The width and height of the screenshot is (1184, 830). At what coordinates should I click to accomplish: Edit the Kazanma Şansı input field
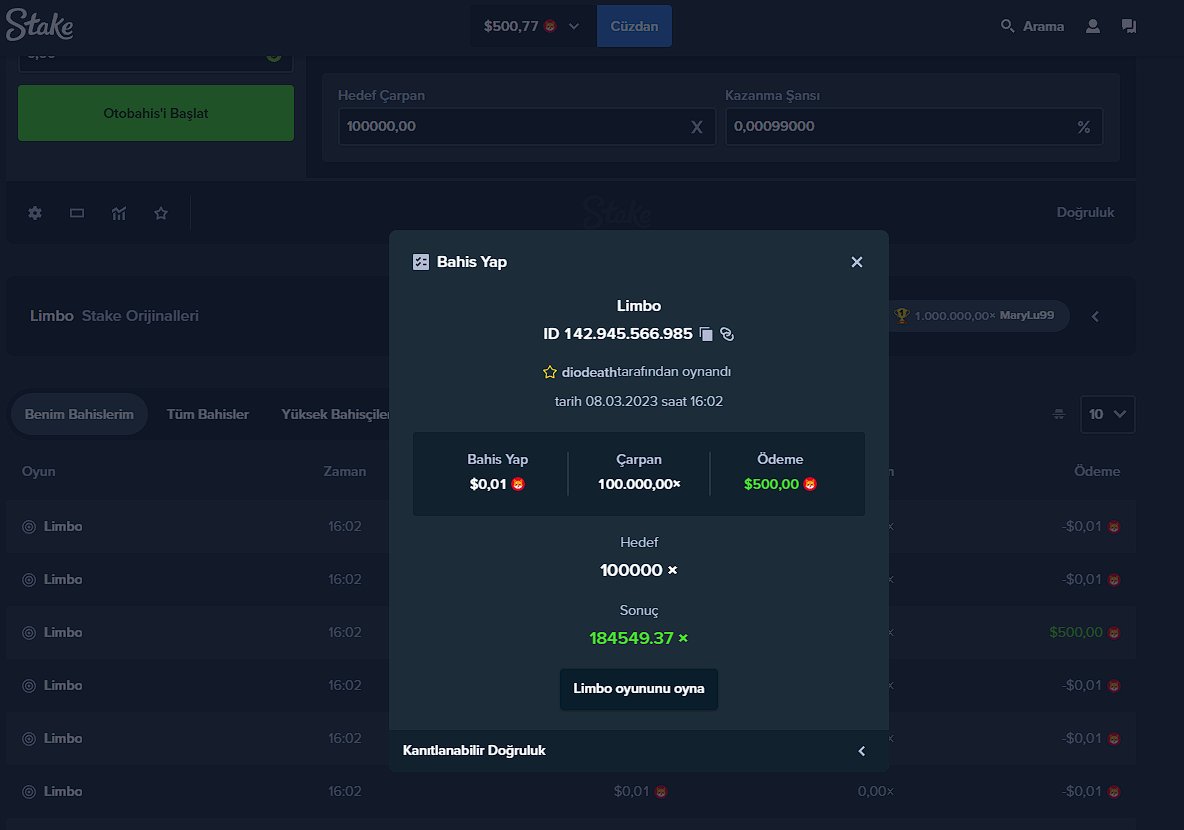coord(914,127)
